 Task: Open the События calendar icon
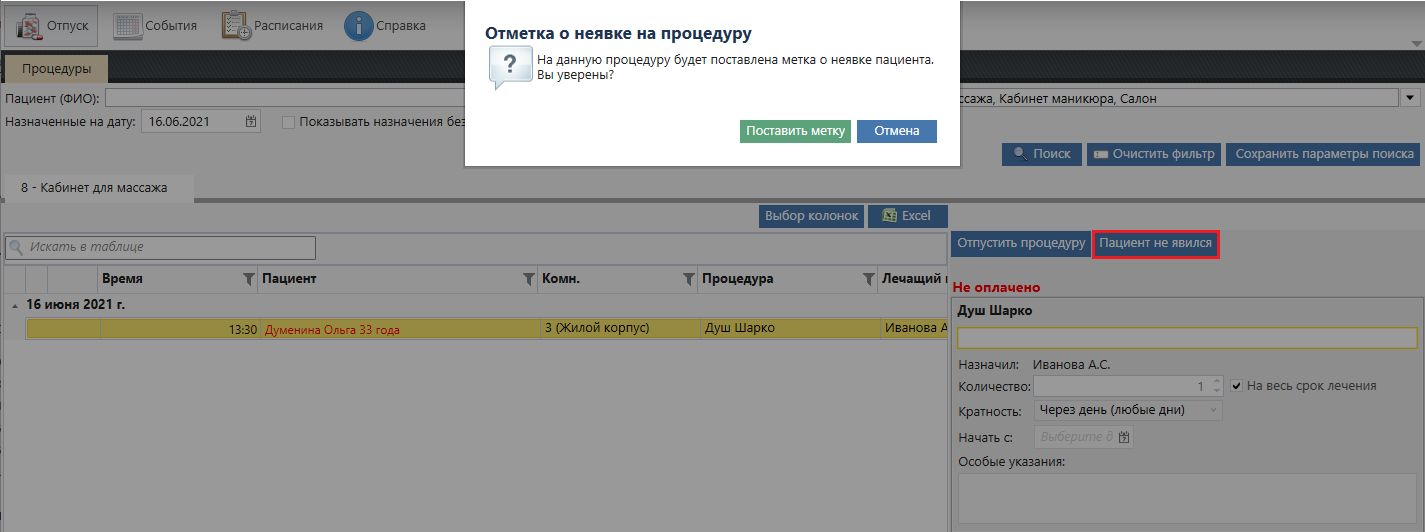pos(127,26)
